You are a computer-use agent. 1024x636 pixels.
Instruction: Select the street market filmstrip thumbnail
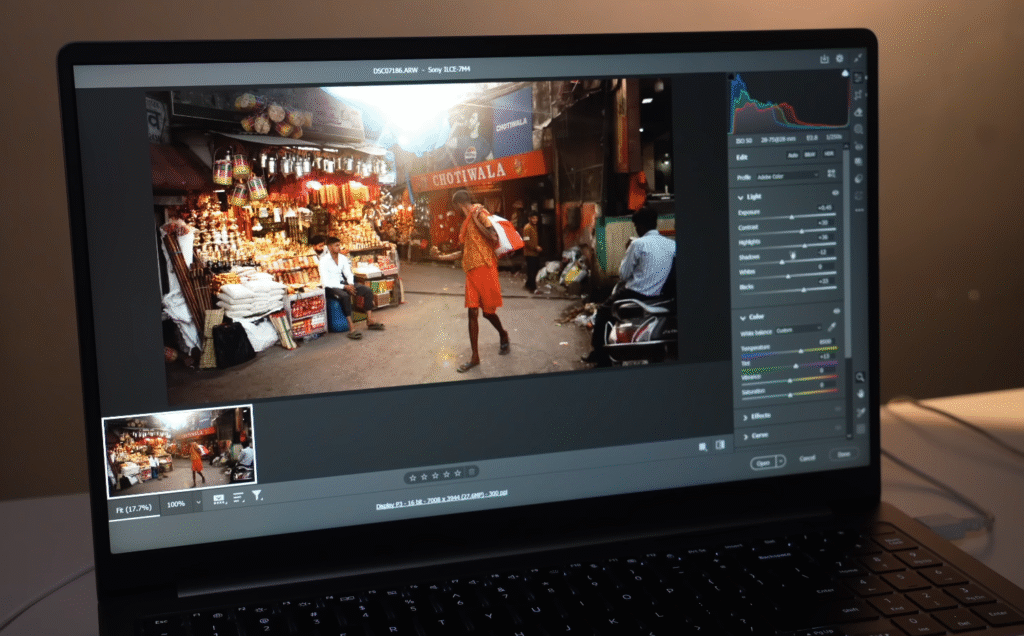(179, 451)
